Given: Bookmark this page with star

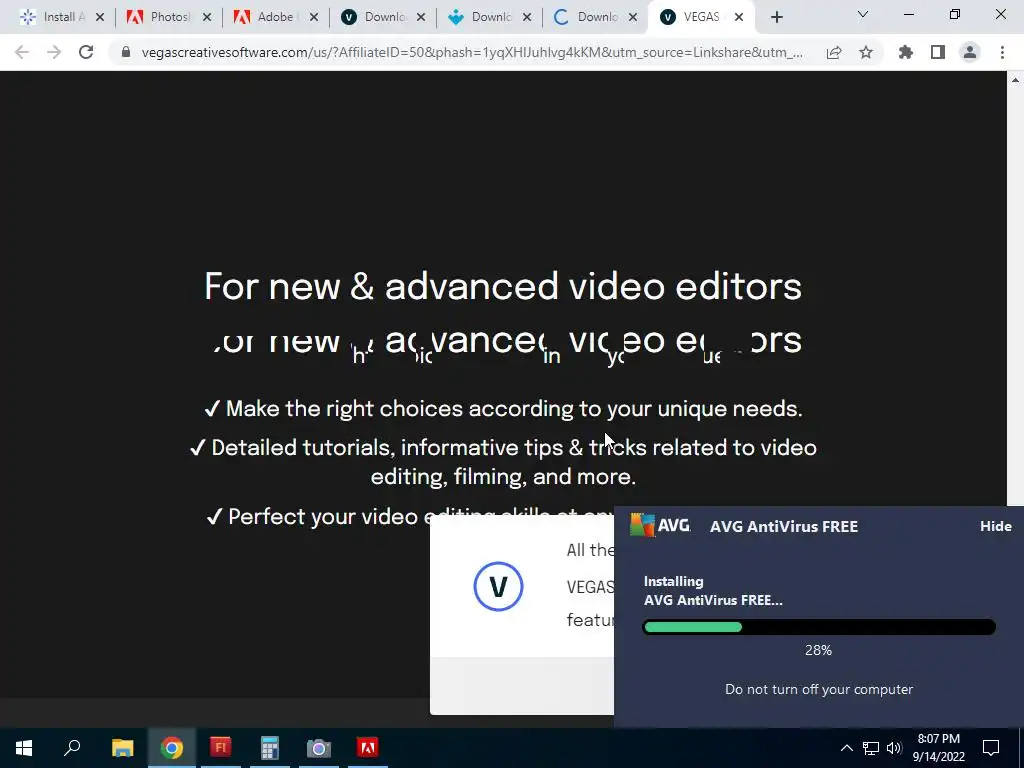Looking at the screenshot, I should [866, 52].
